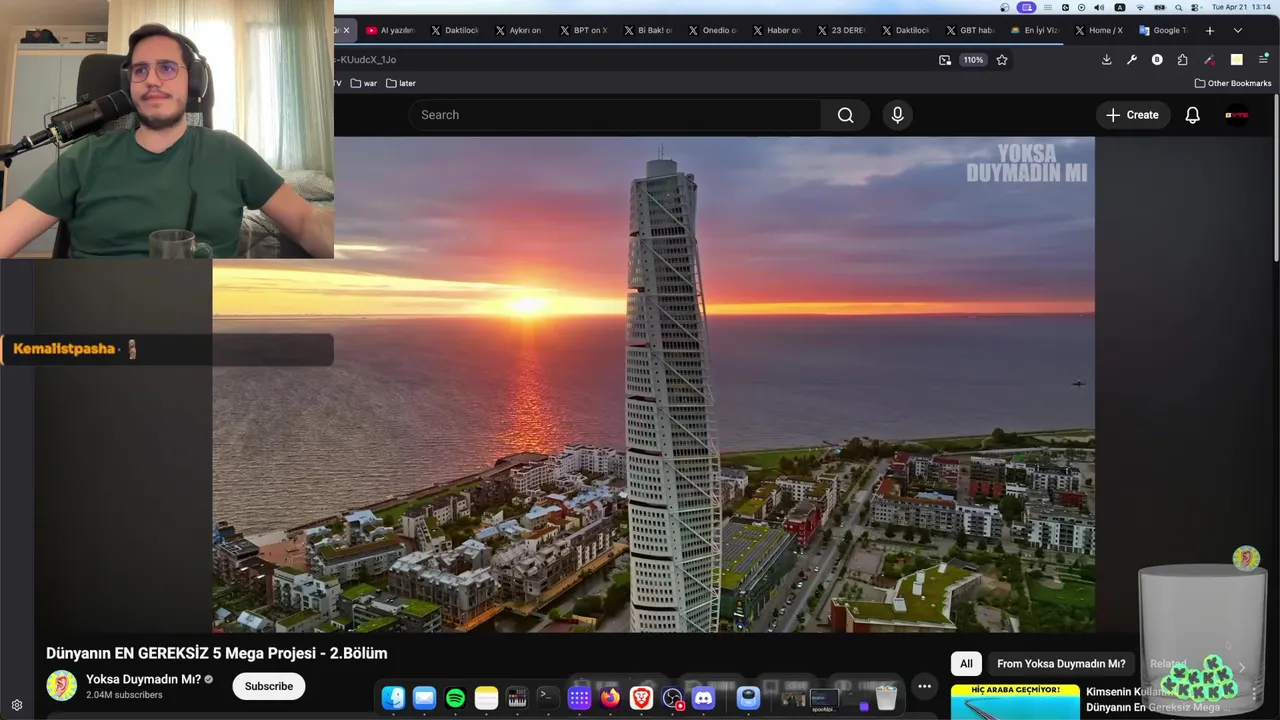
Task: Open the Trash in the dock
Action: click(886, 697)
